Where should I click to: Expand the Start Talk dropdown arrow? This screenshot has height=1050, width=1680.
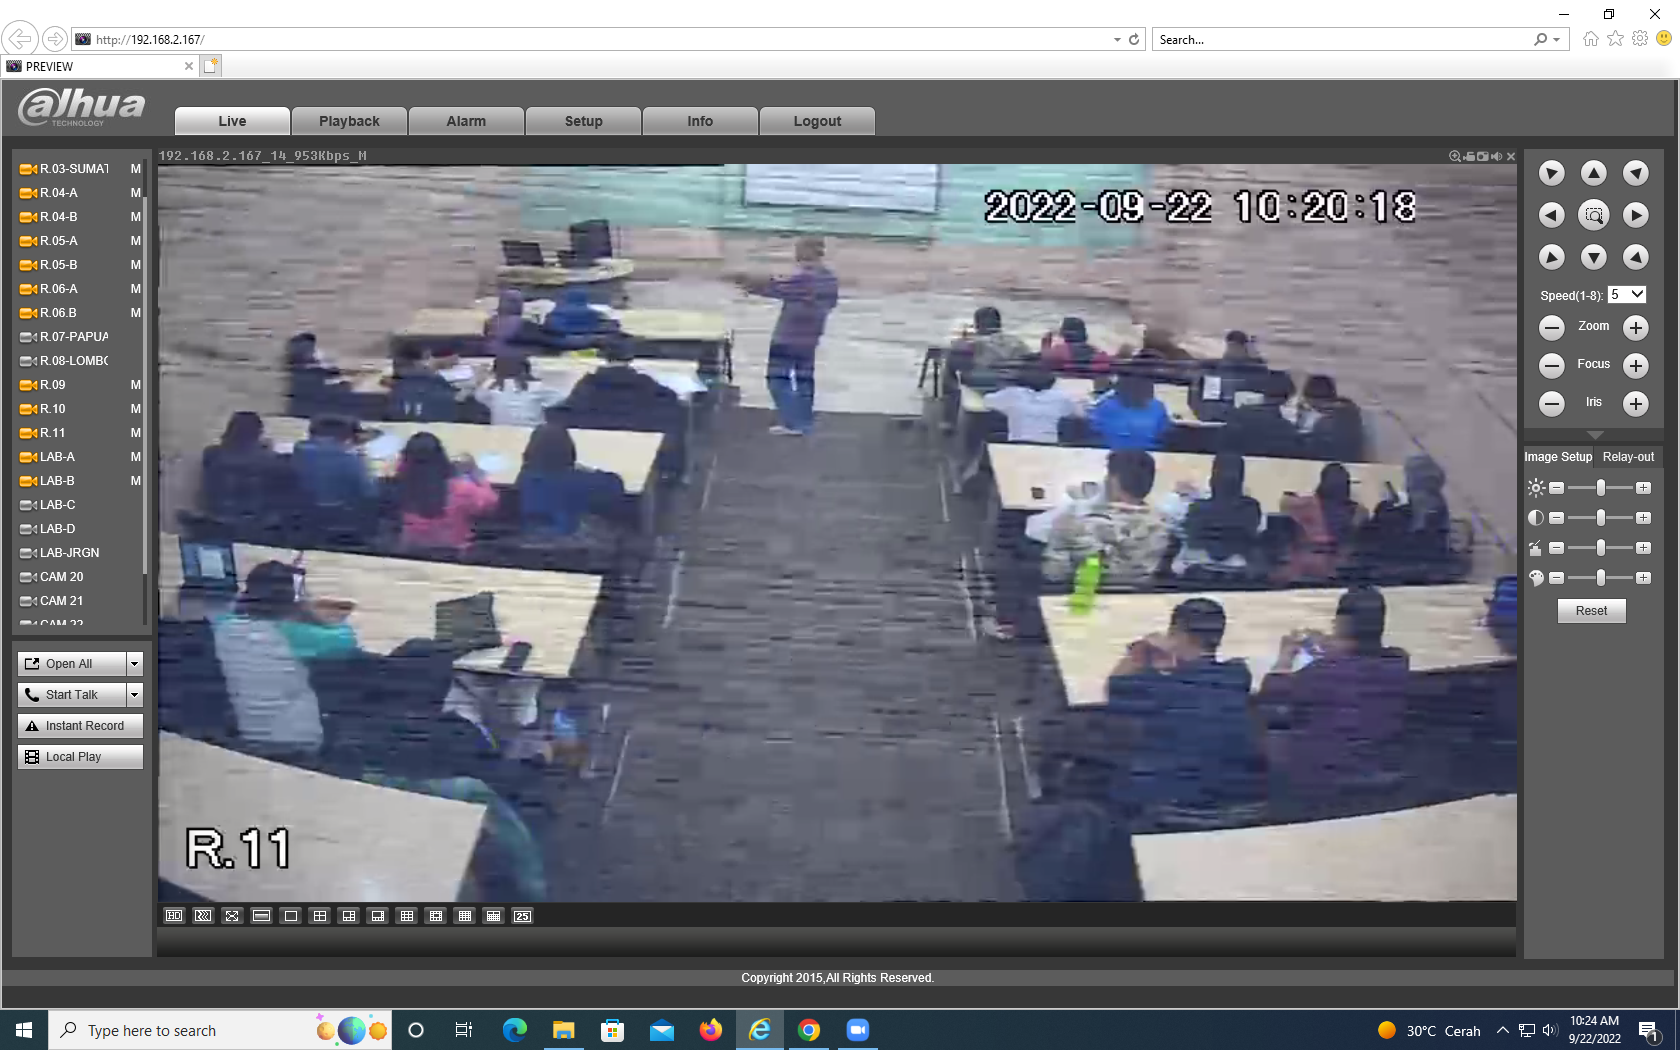[x=135, y=694]
